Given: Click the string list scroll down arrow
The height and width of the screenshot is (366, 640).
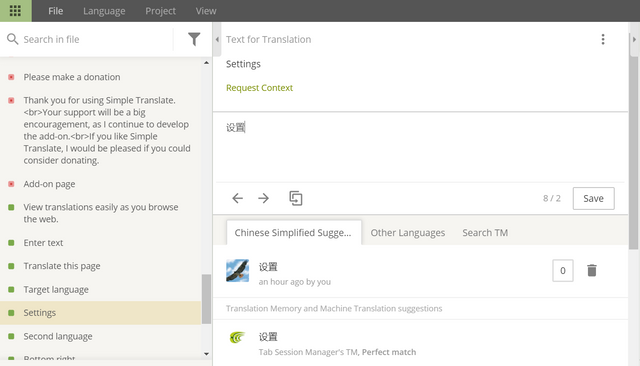Looking at the screenshot, I should [x=206, y=354].
